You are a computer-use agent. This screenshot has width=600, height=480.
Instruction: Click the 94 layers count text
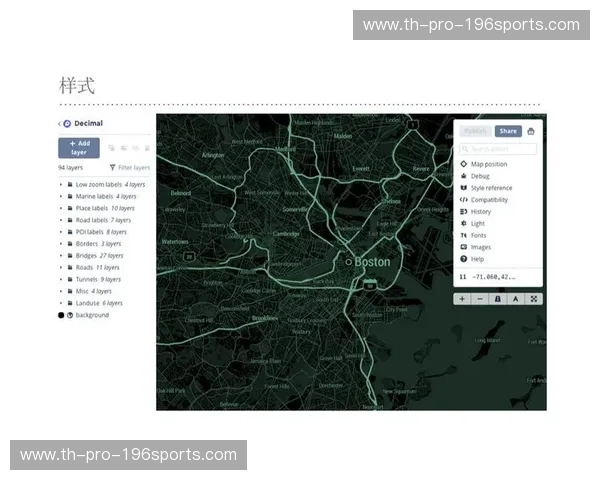click(70, 167)
